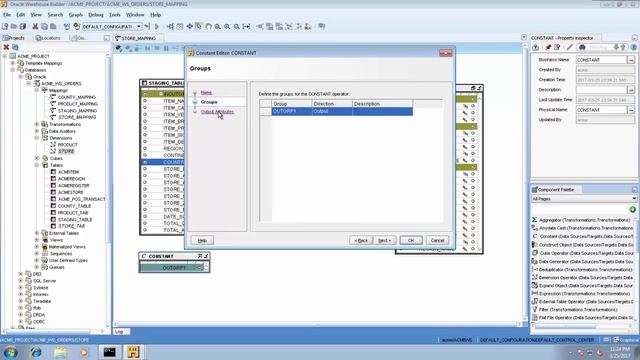Click the Aggregator item in Component Palette
This screenshot has height=360, width=640.
coord(584,220)
